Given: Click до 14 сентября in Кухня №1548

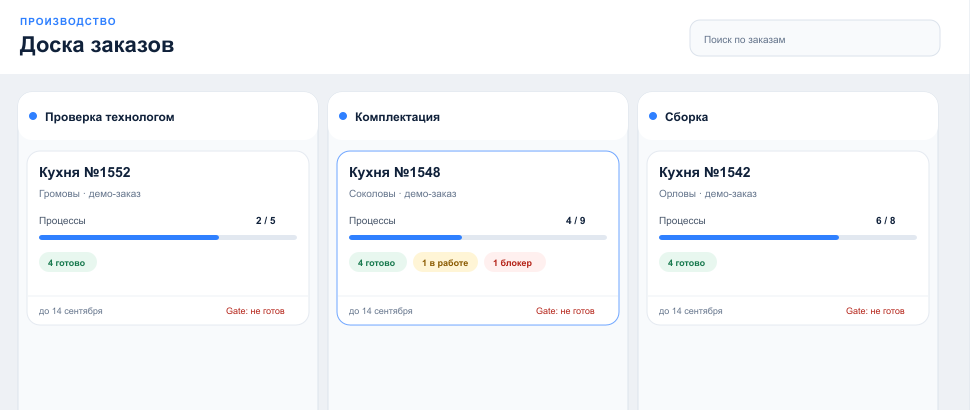Looking at the screenshot, I should pos(380,311).
